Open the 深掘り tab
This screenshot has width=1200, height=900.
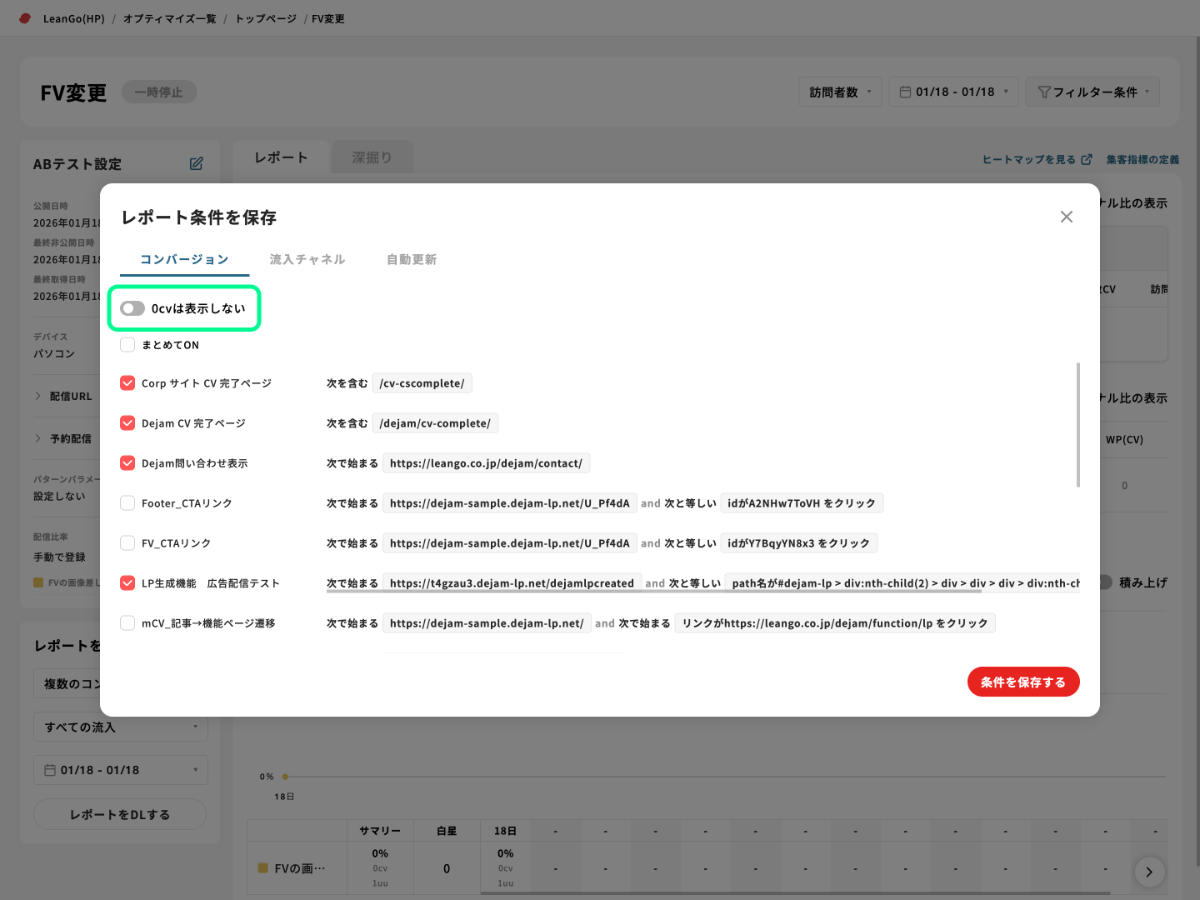click(x=371, y=157)
